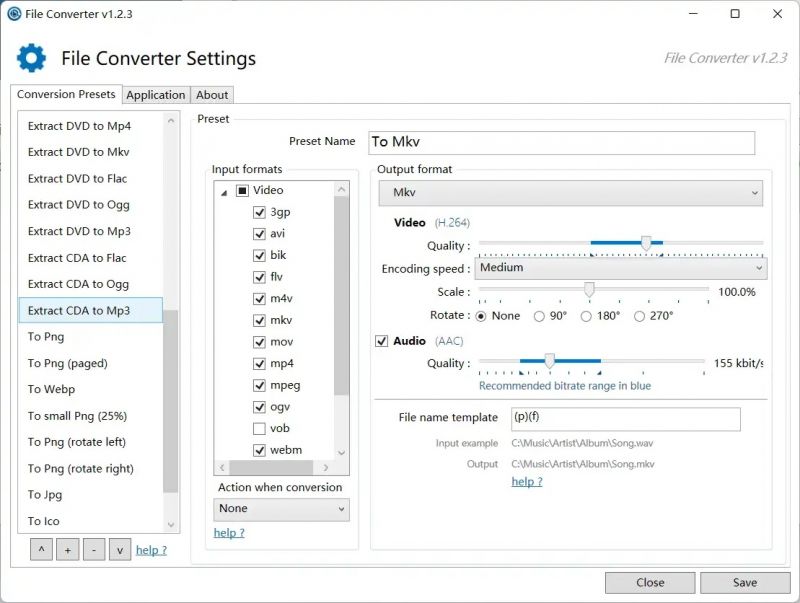Viewport: 800px width, 603px height.
Task: Uncheck the avi input format
Action: (x=259, y=234)
